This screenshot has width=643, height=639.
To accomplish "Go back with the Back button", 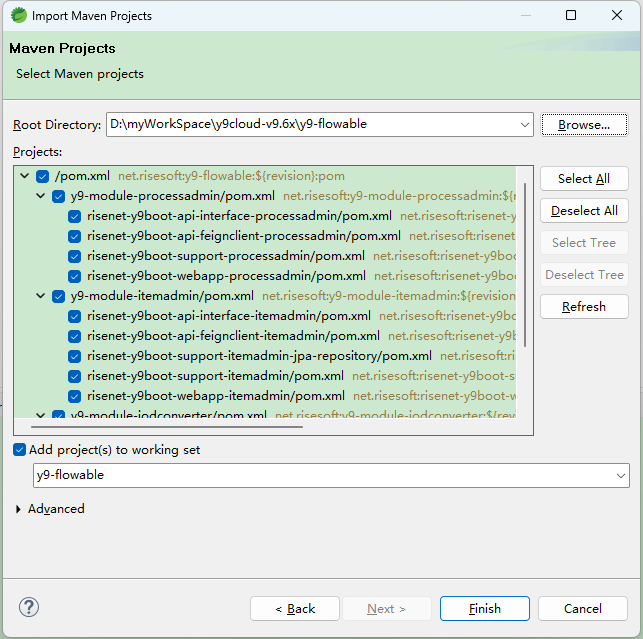I will pos(295,609).
